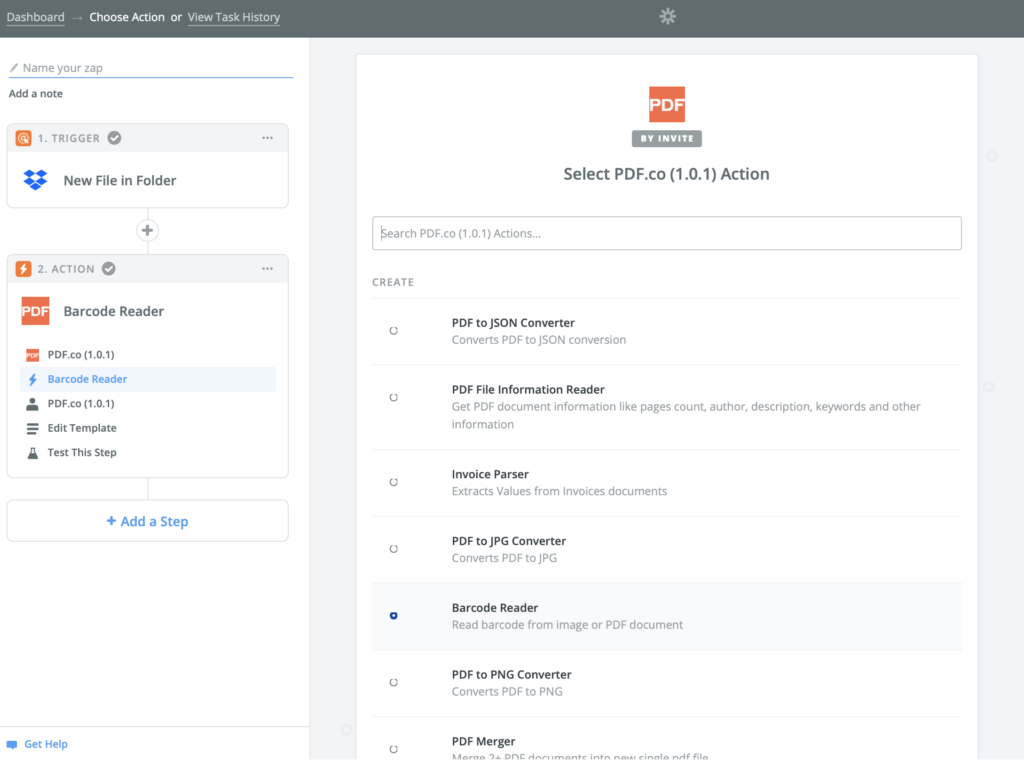Viewport: 1024px width, 760px height.
Task: Click the PDF to PNG Converter title
Action: click(511, 674)
